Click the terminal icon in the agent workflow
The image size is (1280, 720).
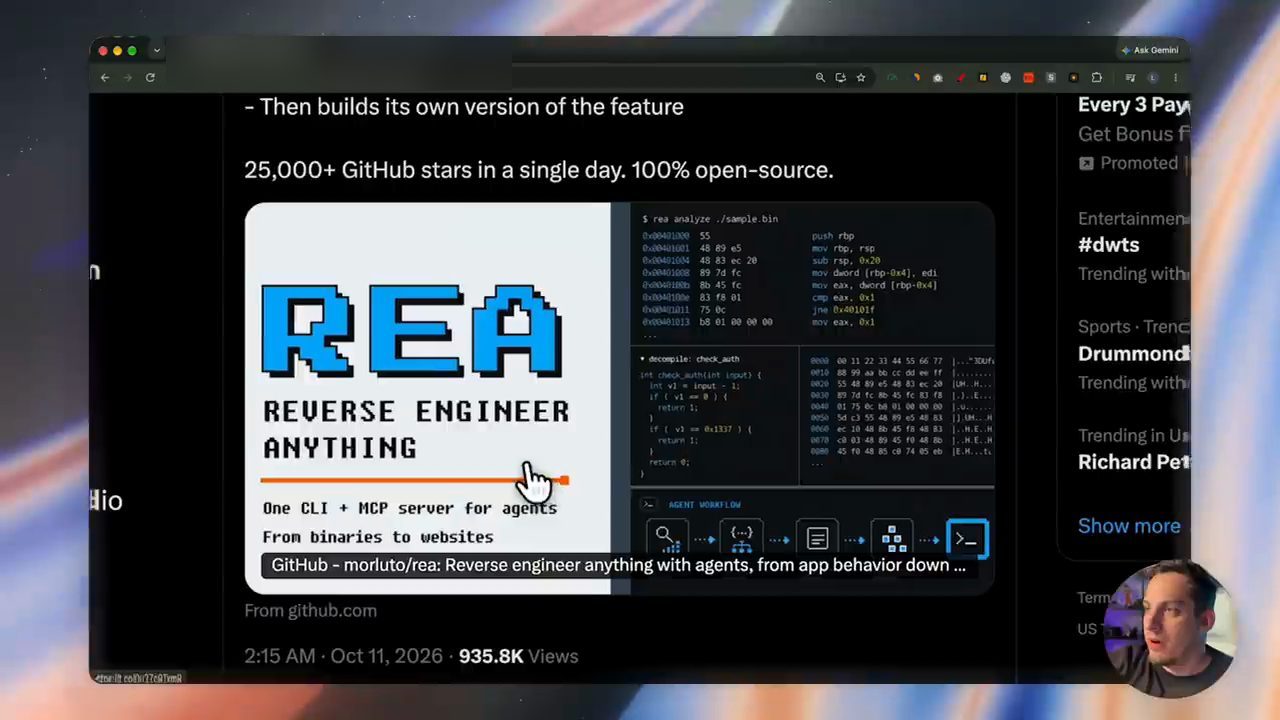pyautogui.click(x=966, y=539)
